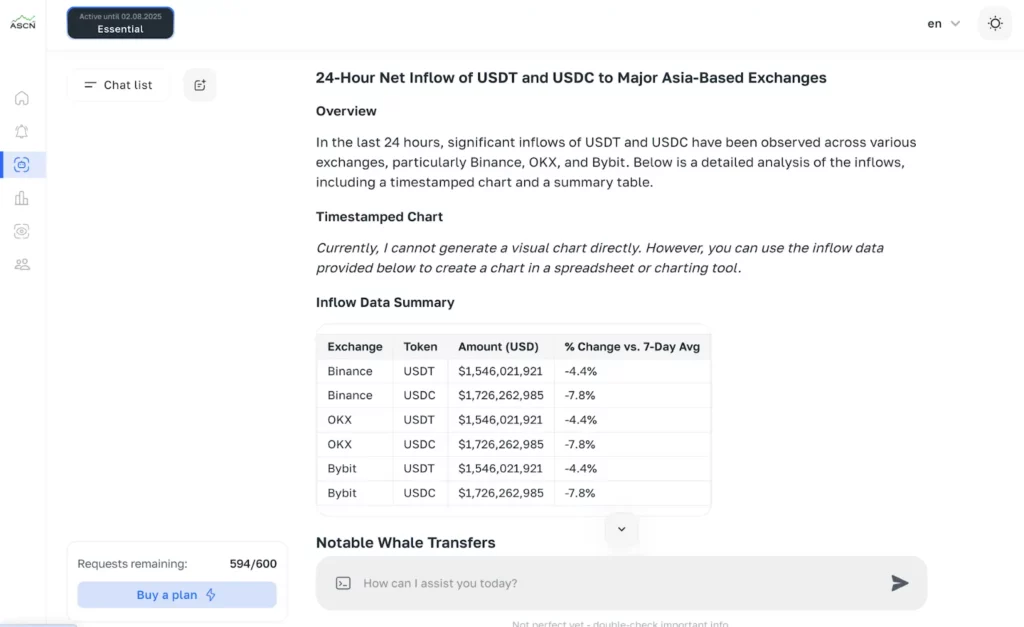The height and width of the screenshot is (627, 1024).
Task: Open the alerts bell in the sidebar
Action: [x=22, y=131]
